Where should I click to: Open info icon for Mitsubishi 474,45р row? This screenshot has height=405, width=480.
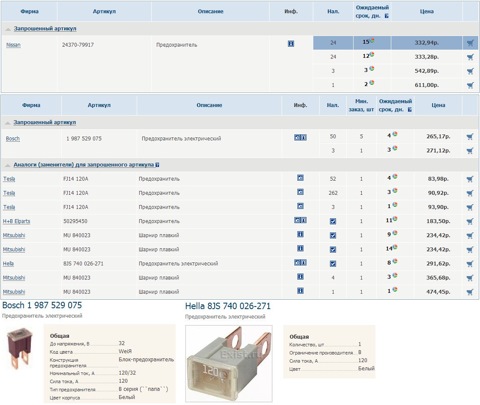coord(300,291)
